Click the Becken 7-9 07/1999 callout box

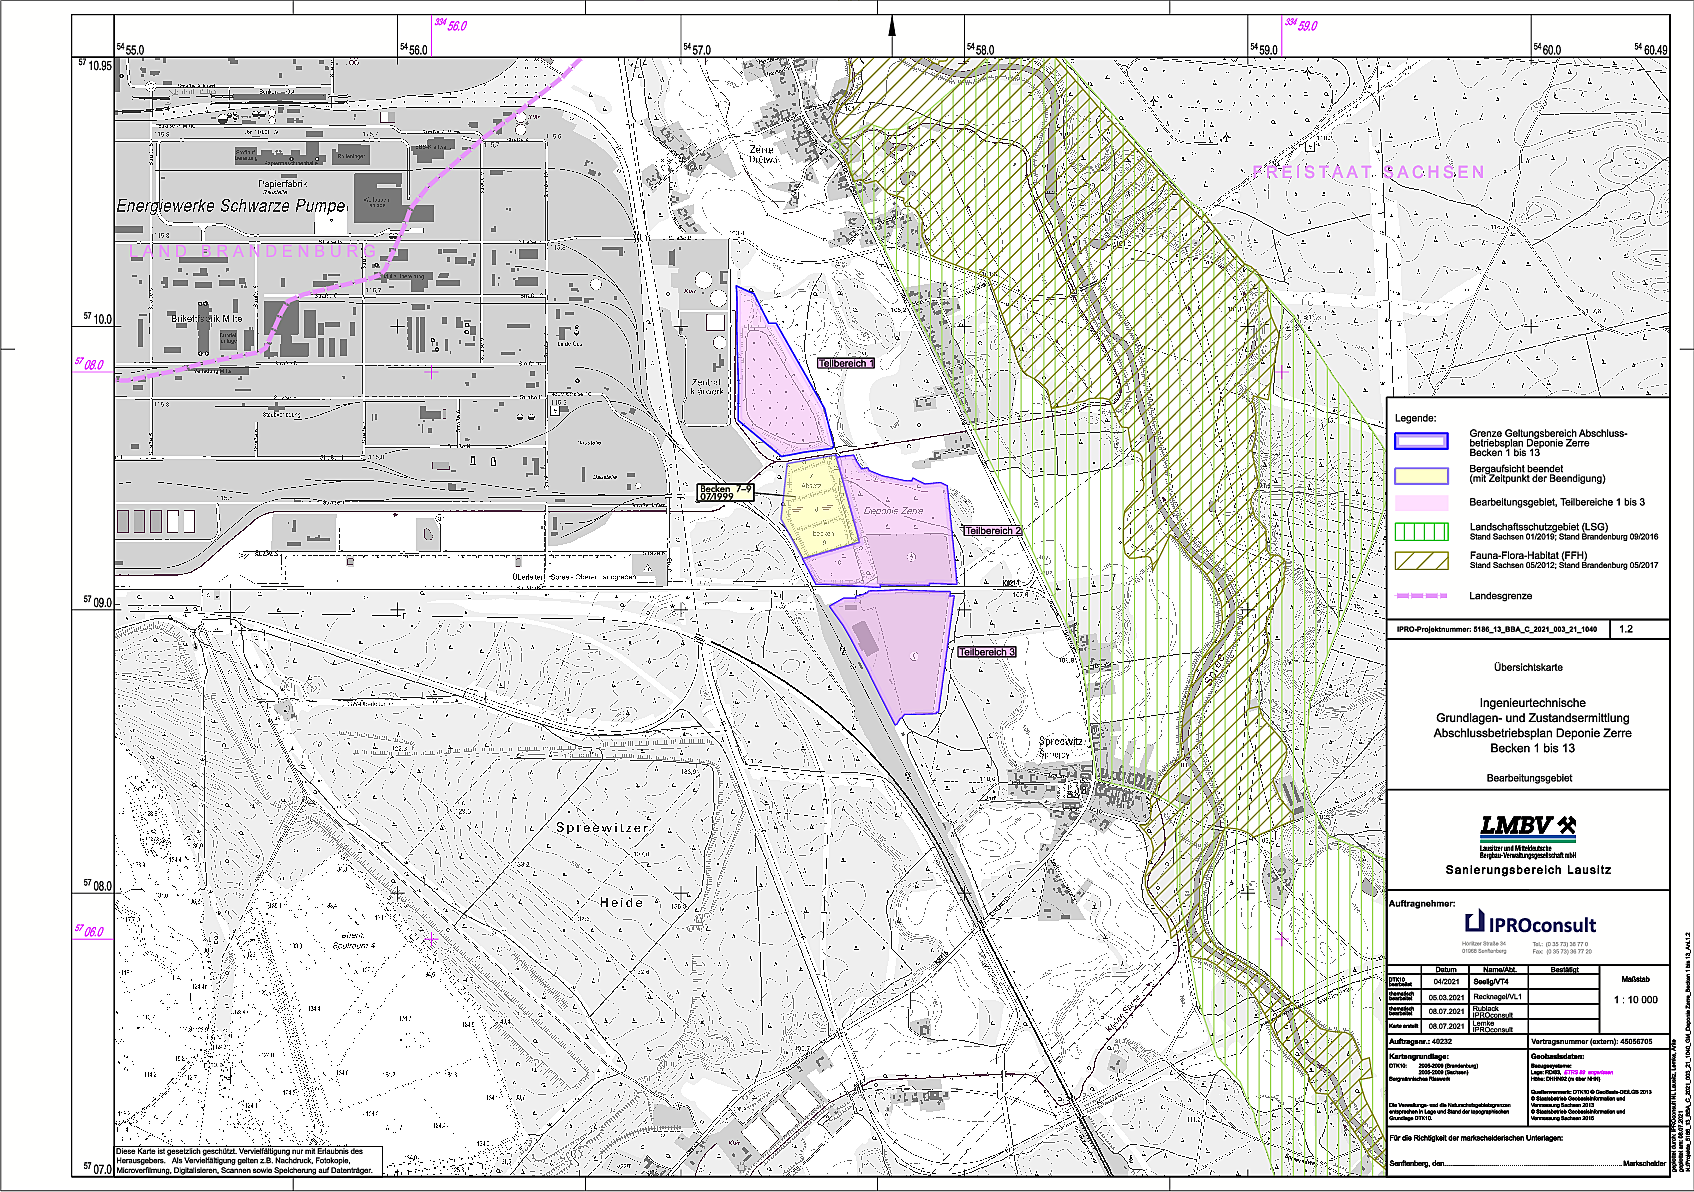tap(725, 493)
